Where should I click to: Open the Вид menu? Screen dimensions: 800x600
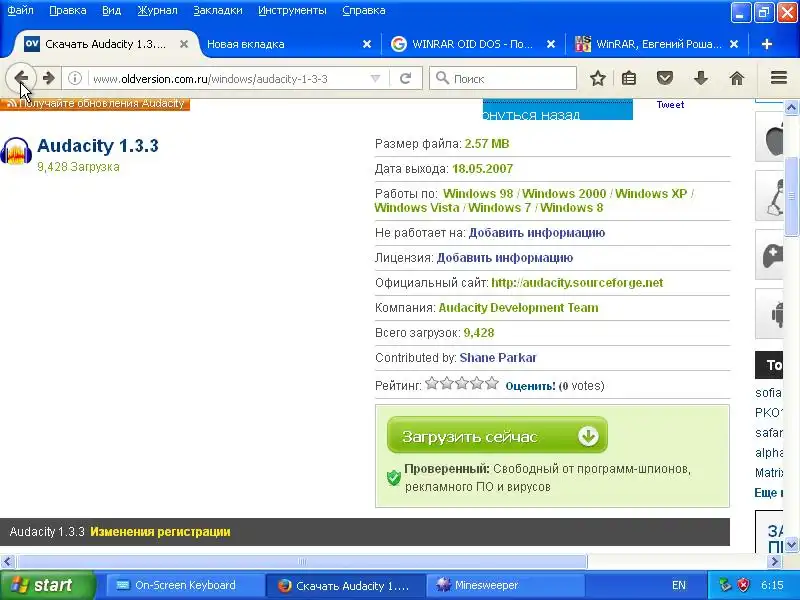coord(112,10)
